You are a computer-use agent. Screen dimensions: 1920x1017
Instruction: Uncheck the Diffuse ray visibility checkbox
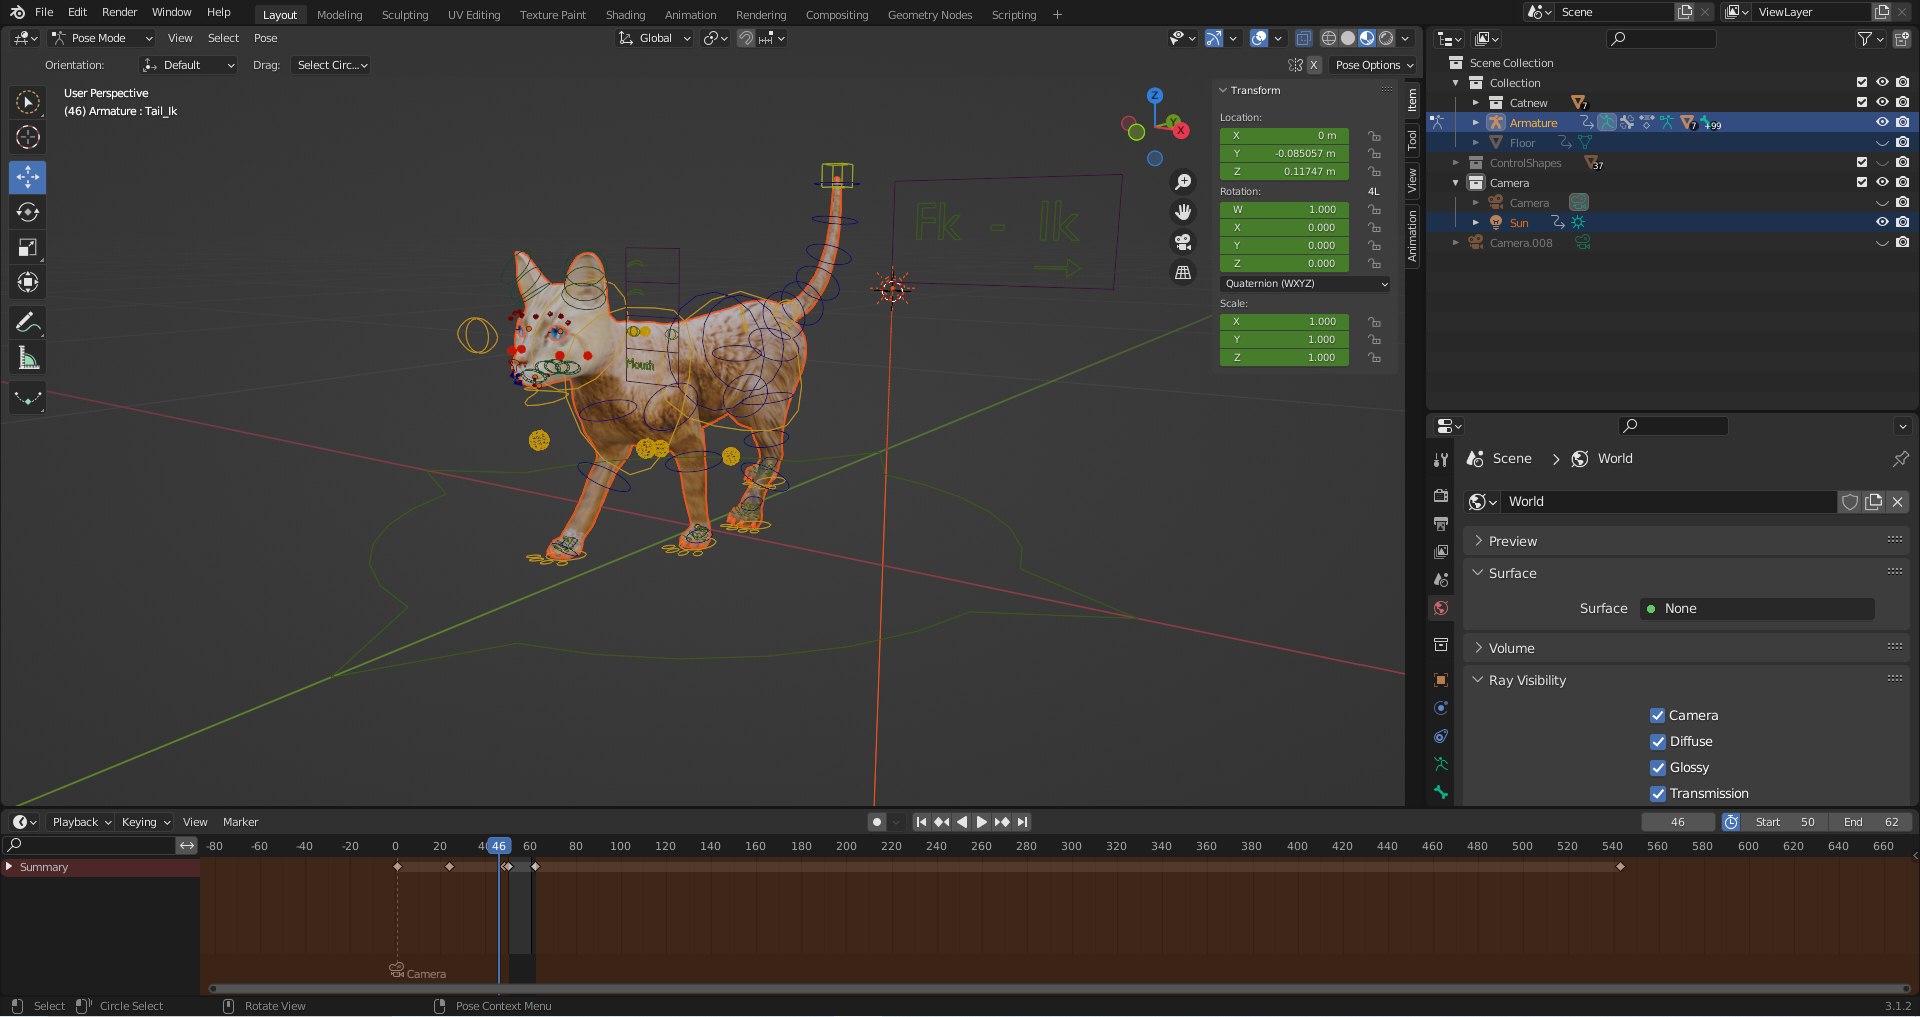tap(1657, 741)
